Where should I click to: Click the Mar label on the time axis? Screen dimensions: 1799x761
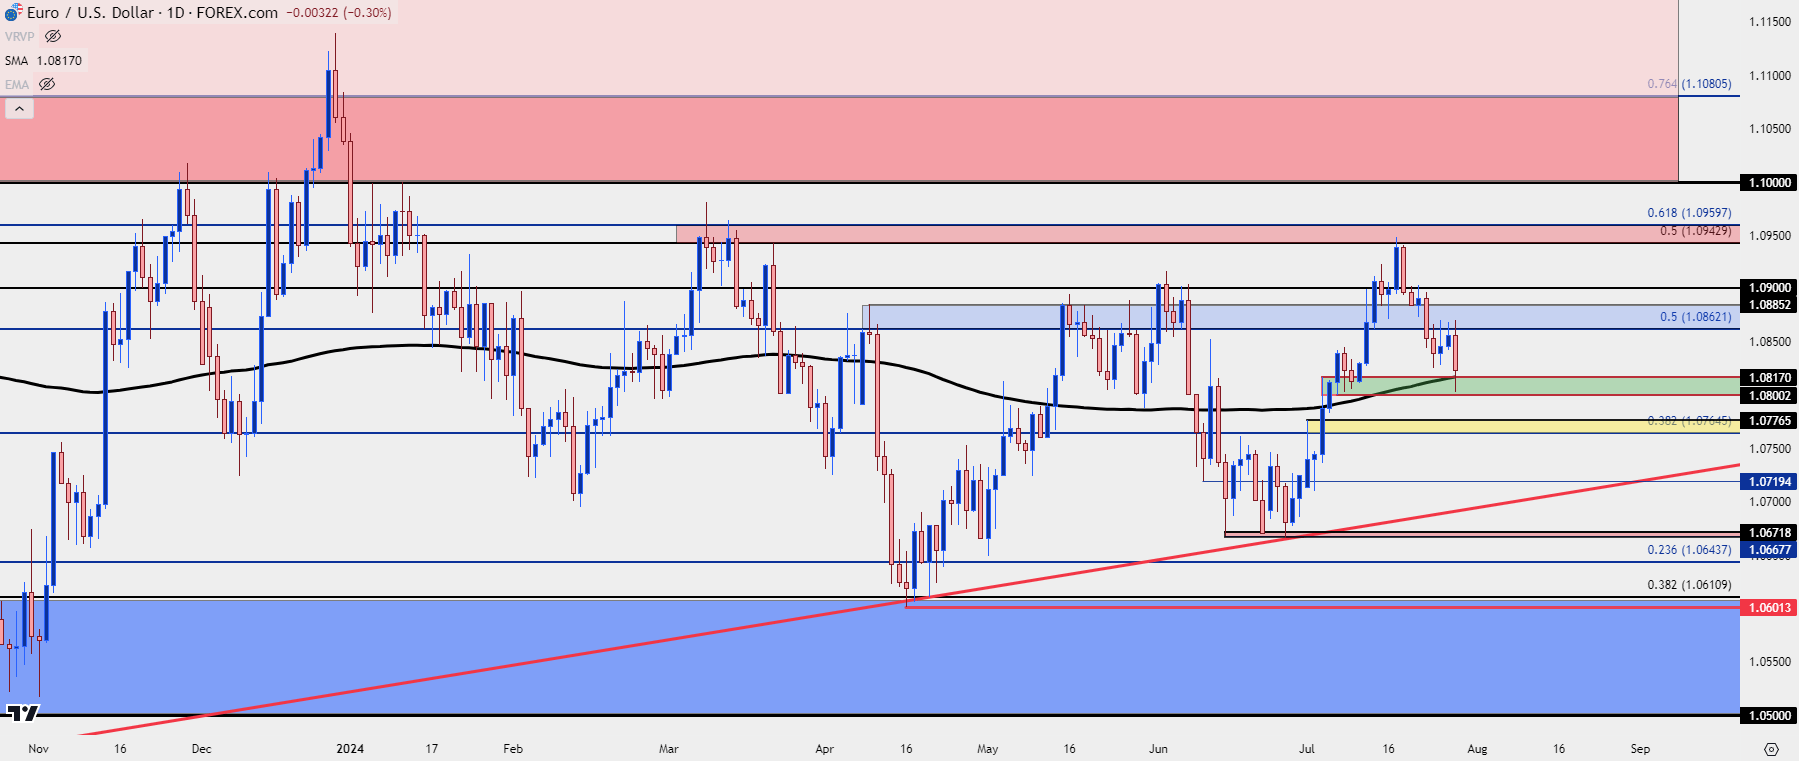click(669, 749)
